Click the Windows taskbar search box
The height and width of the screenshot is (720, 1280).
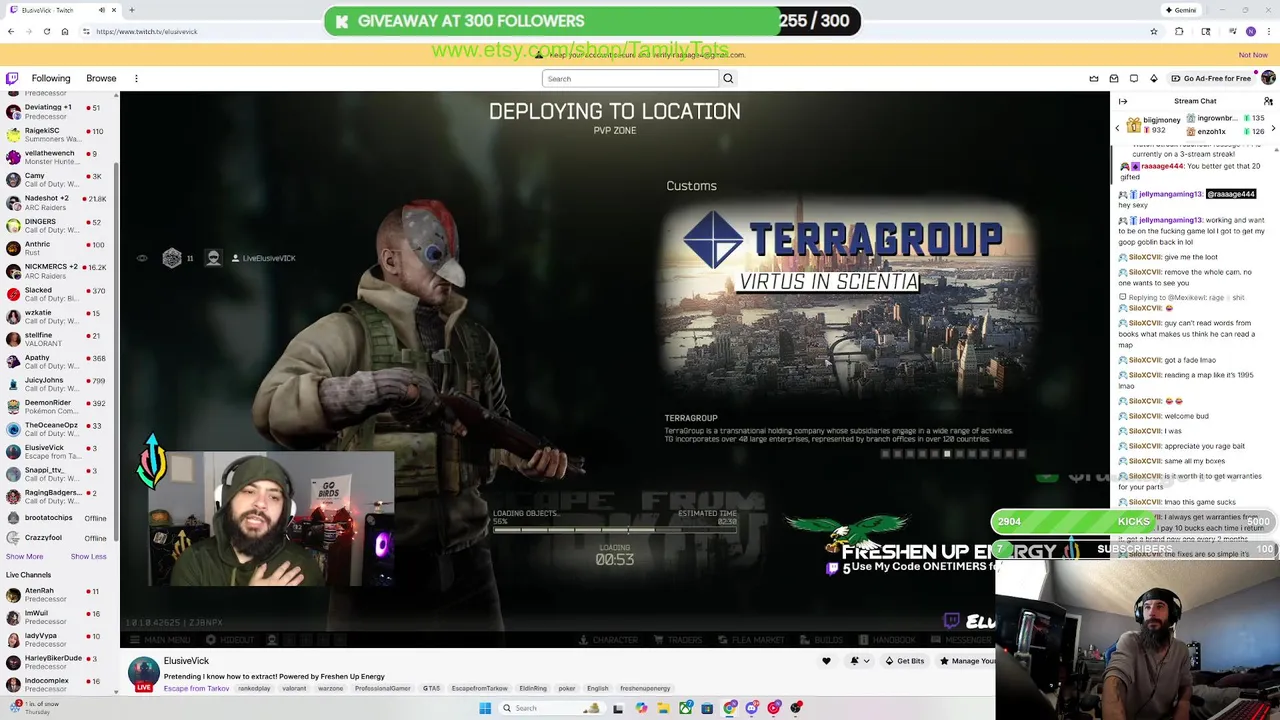click(553, 708)
